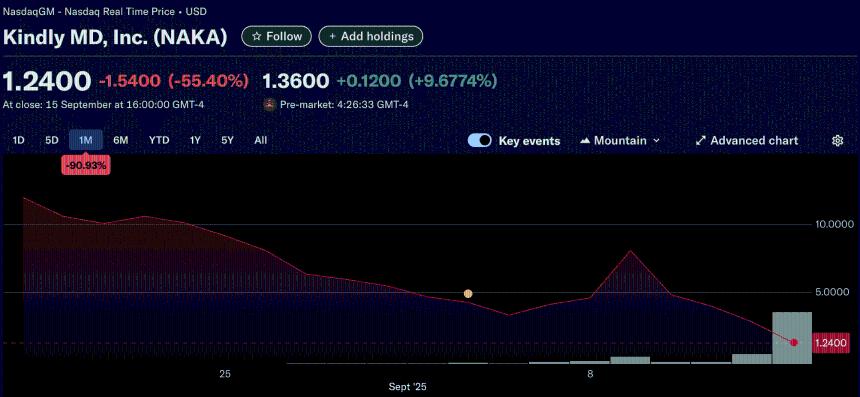Show the 5Y price history
Screen dimensions: 860x397
(228, 140)
